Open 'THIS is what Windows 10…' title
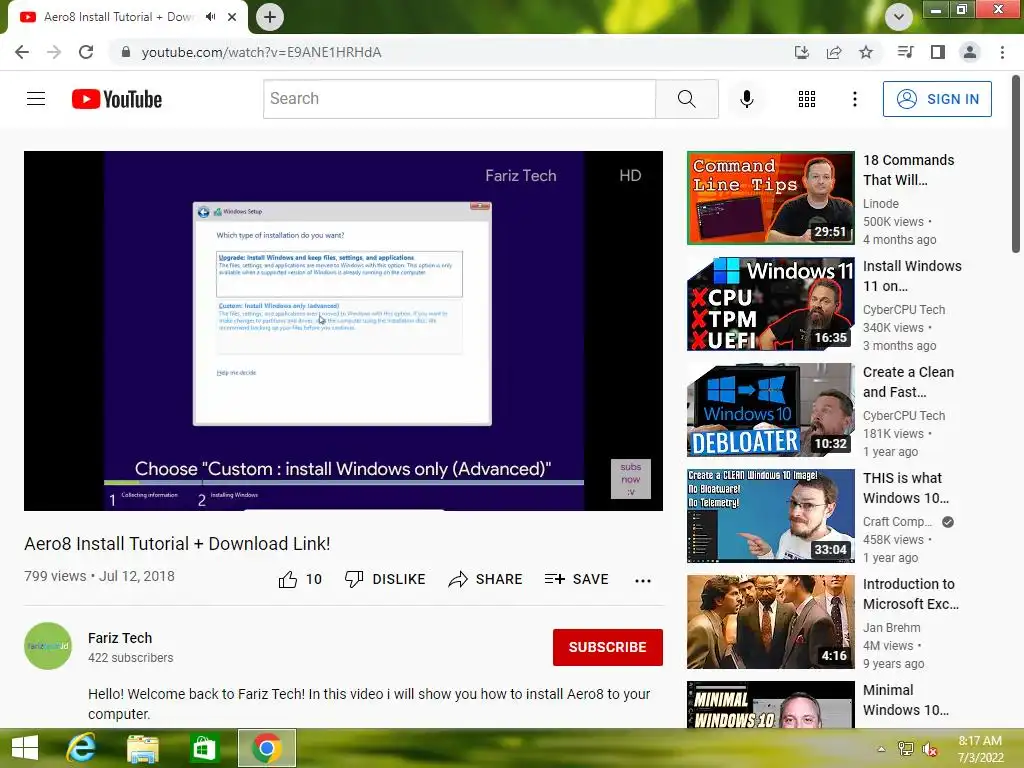Screen dimensions: 1024x768 [x=906, y=488]
